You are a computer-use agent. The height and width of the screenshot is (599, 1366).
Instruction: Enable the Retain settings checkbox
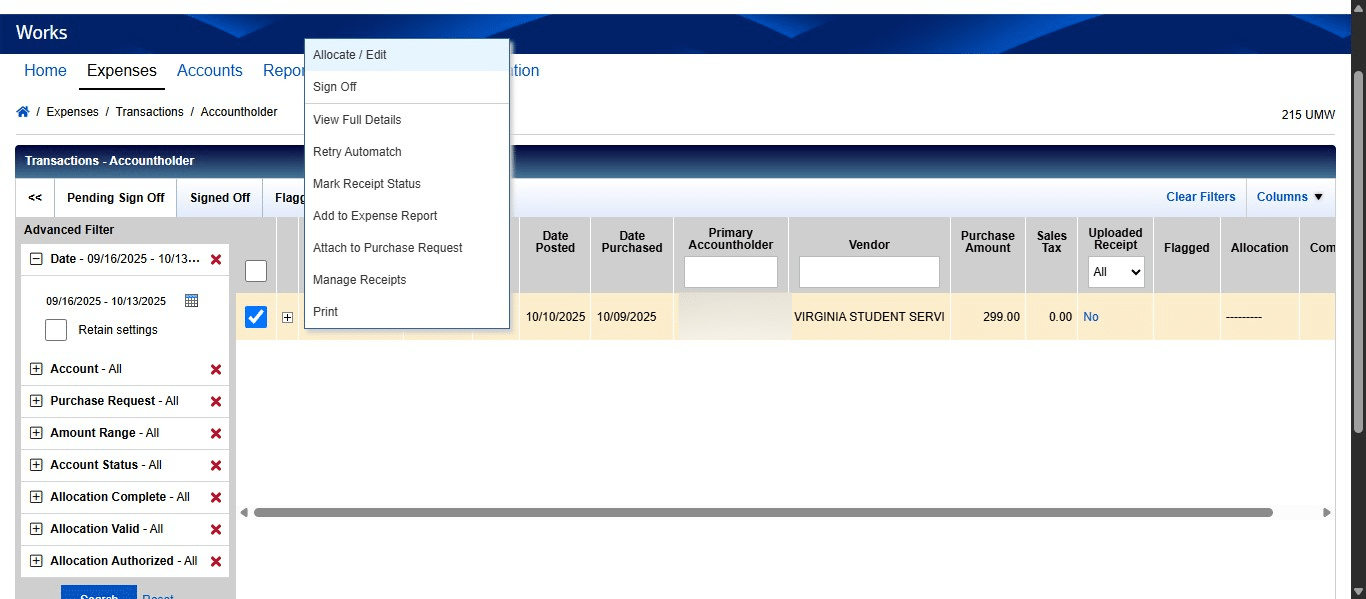point(55,329)
